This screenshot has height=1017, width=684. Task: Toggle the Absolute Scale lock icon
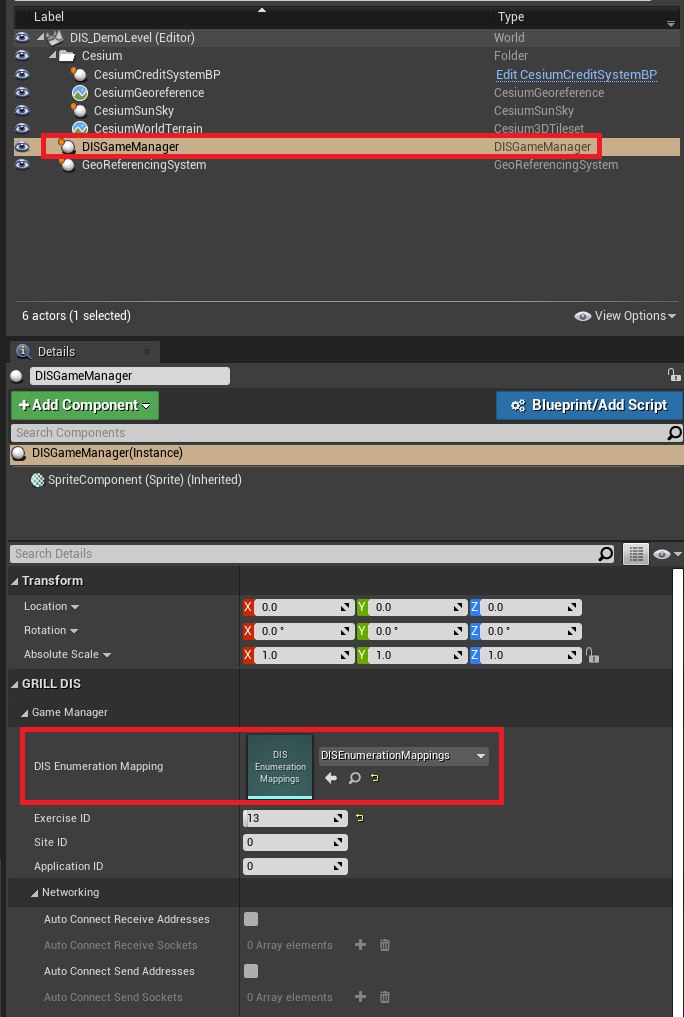point(593,655)
